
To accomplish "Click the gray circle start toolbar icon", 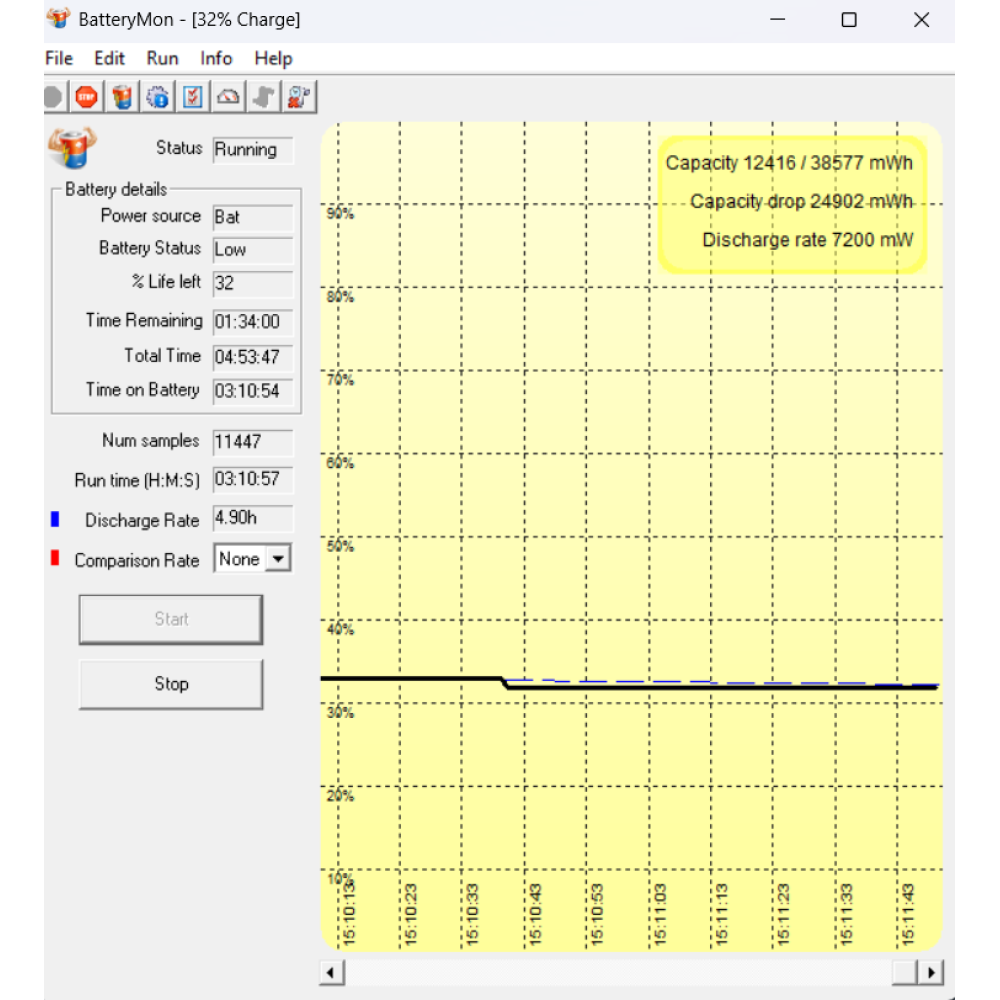I will (x=54, y=97).
